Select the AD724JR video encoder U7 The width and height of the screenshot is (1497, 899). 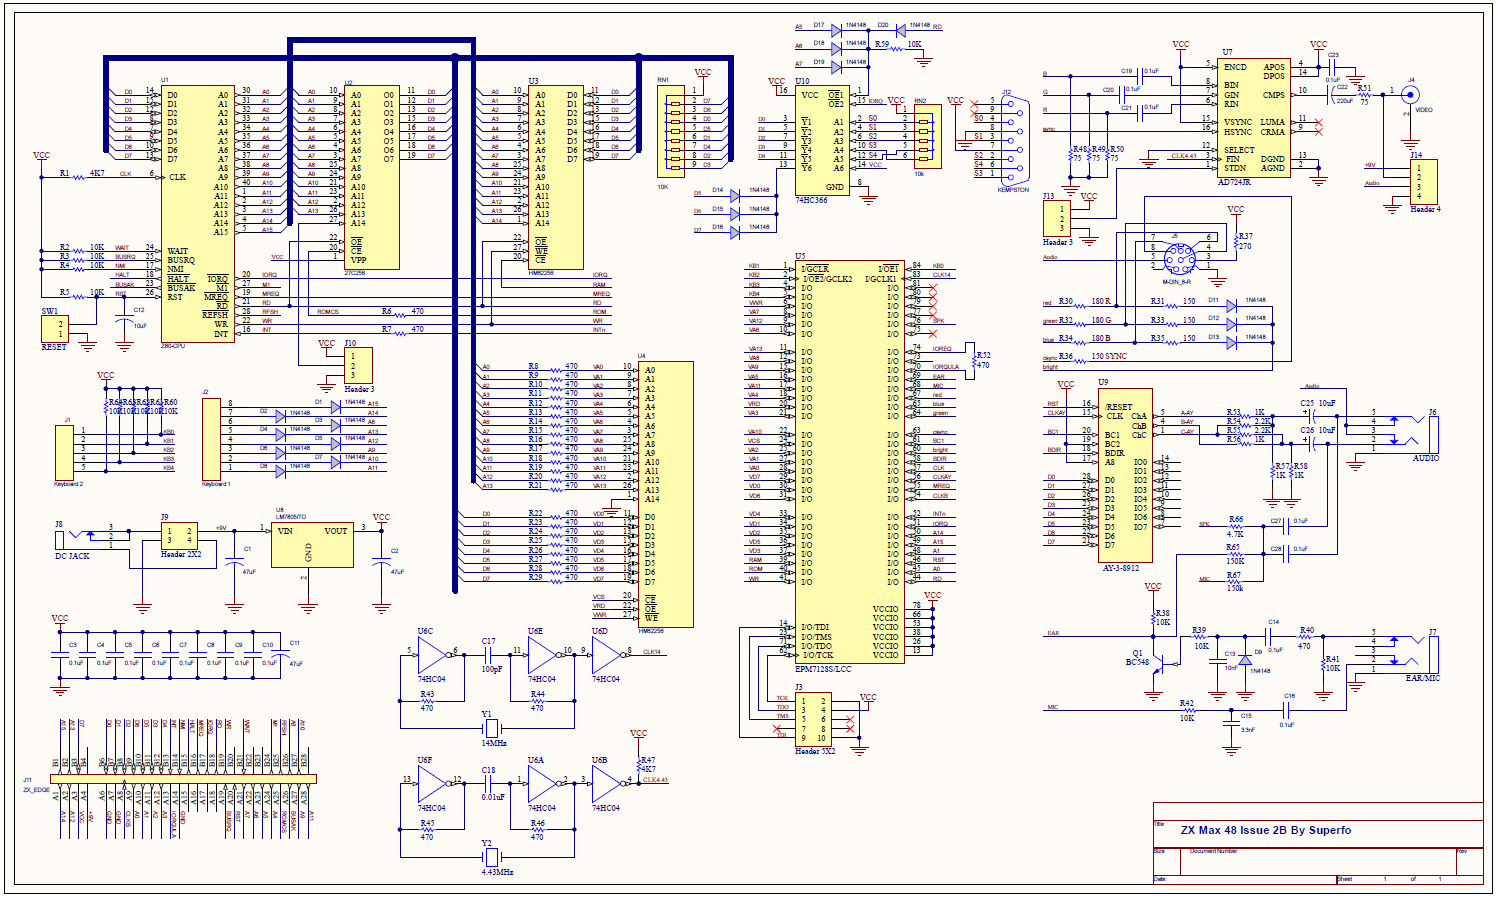pyautogui.click(x=1254, y=117)
